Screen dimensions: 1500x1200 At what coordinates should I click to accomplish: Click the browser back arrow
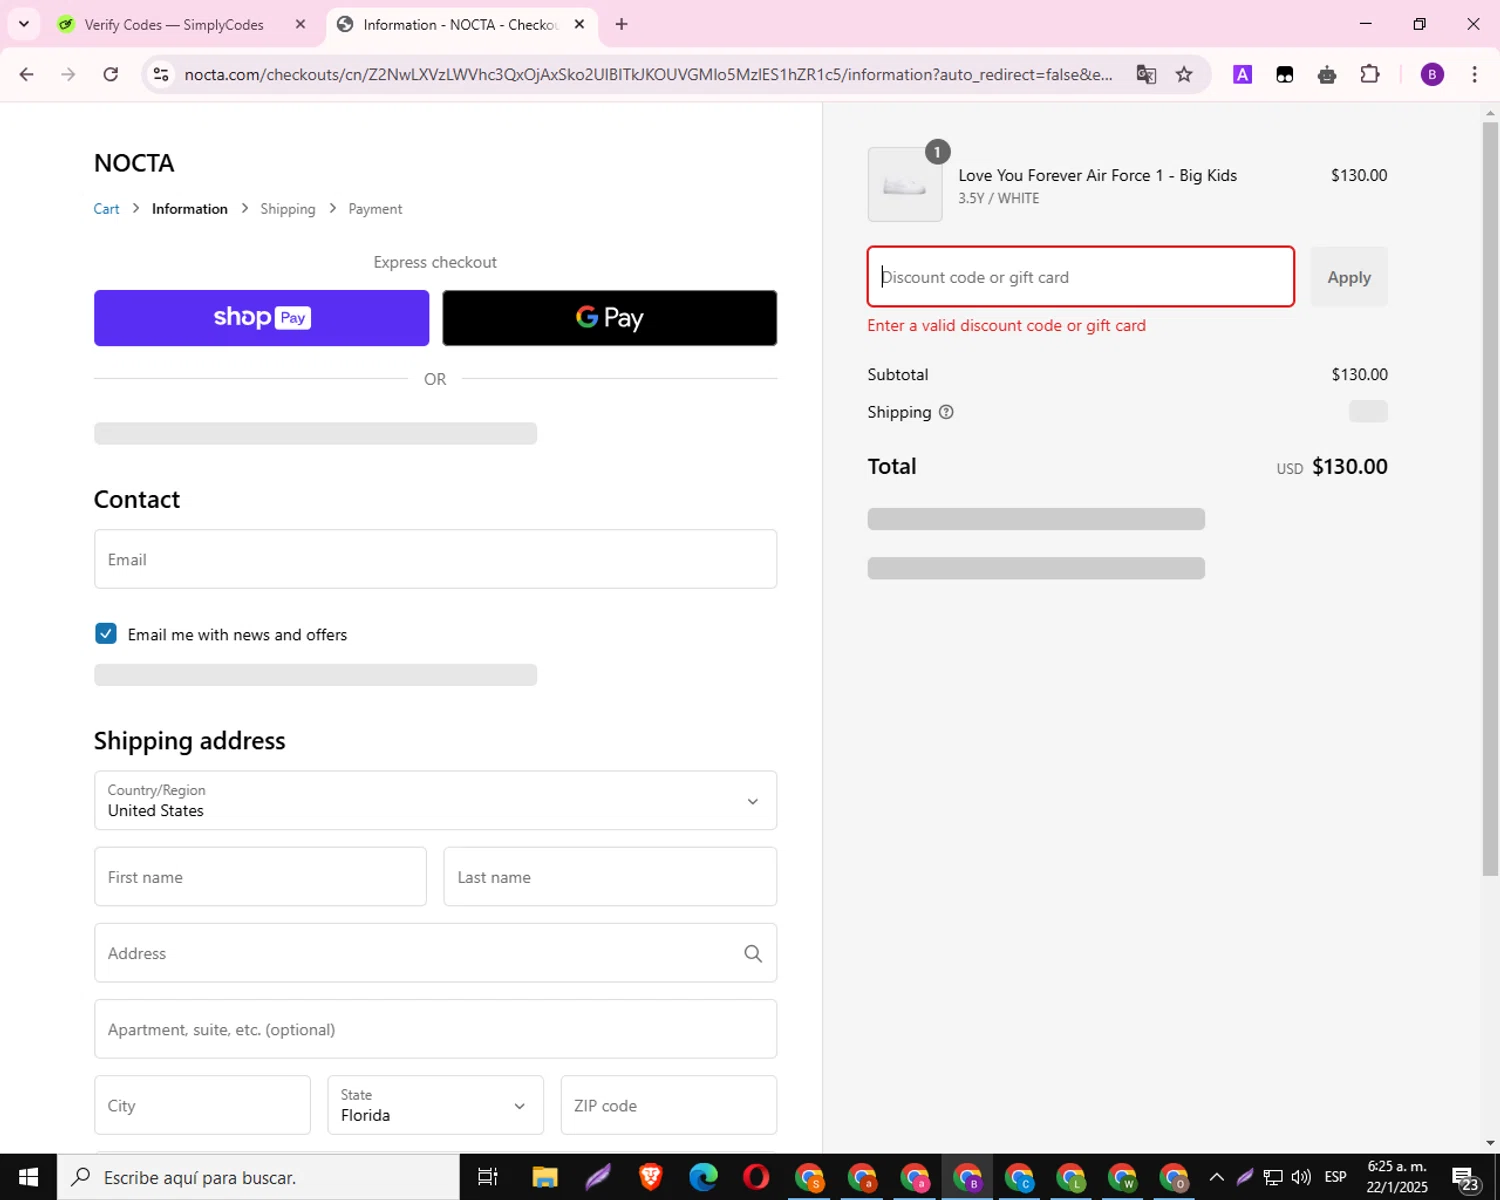[x=27, y=74]
